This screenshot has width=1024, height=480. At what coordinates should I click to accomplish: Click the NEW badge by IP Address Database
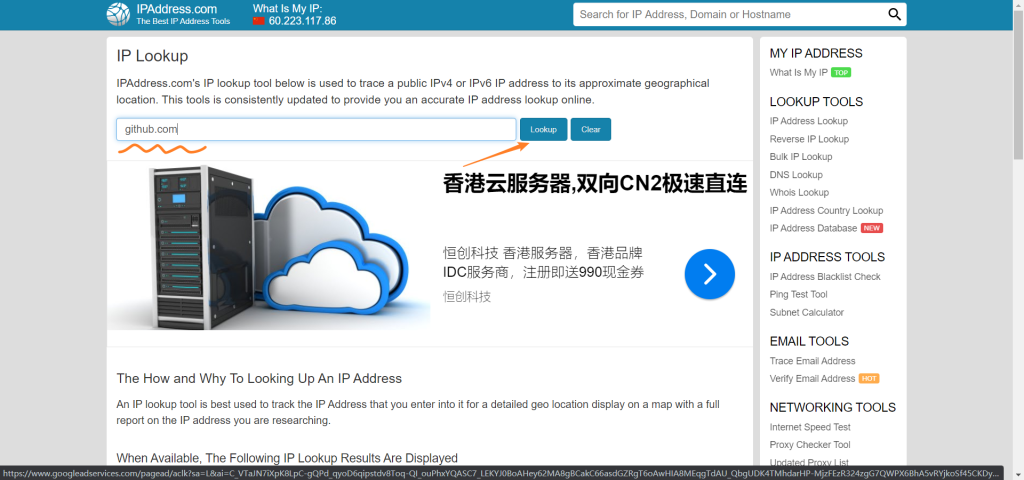(x=872, y=229)
